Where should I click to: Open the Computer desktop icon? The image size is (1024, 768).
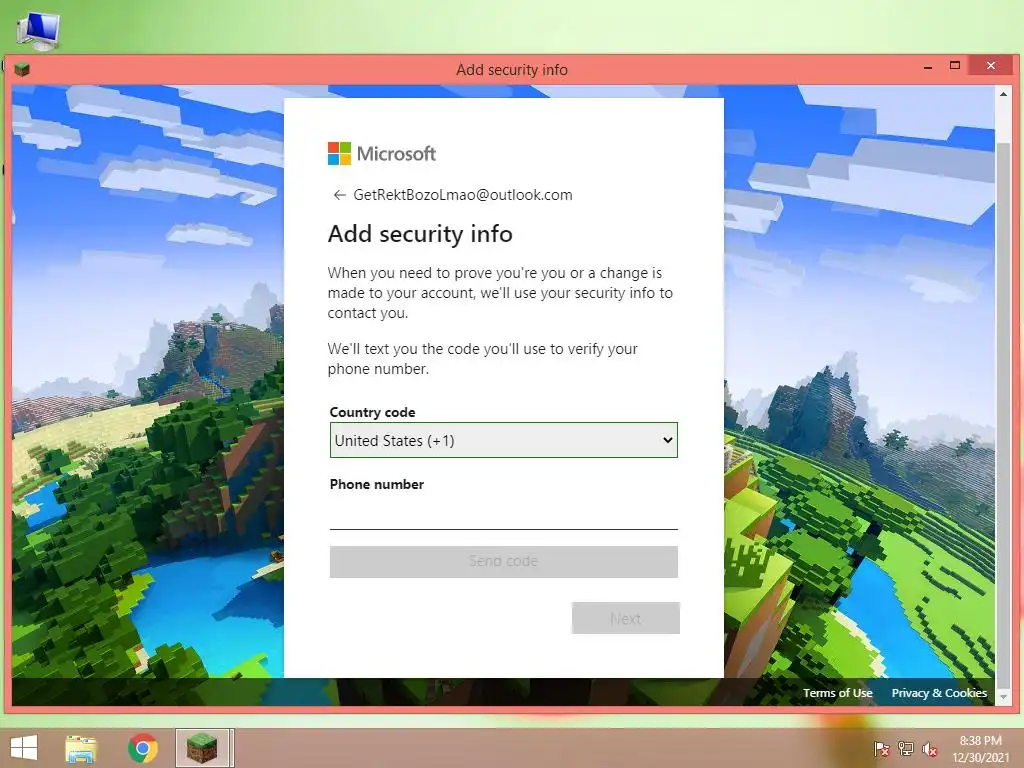[39, 29]
